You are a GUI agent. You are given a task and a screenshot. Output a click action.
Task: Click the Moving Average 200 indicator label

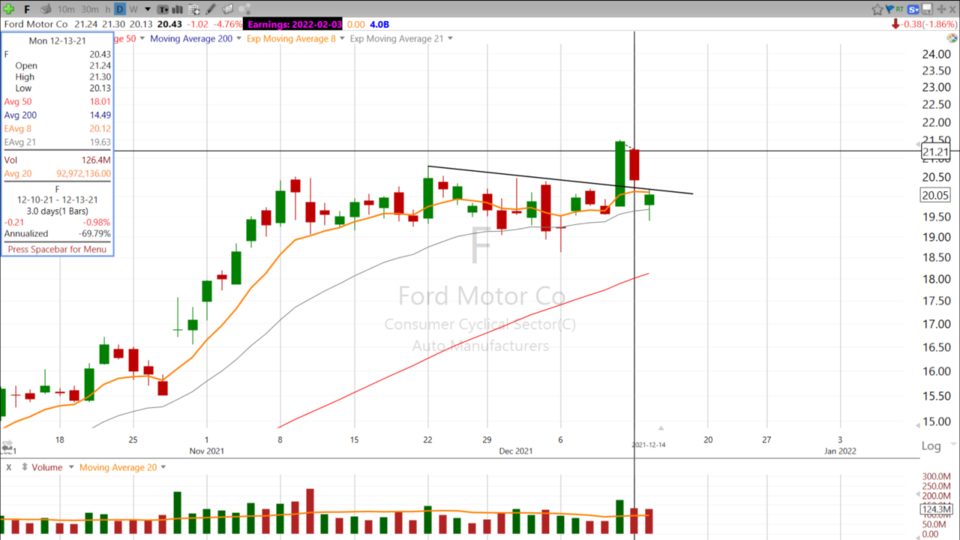tap(191, 39)
